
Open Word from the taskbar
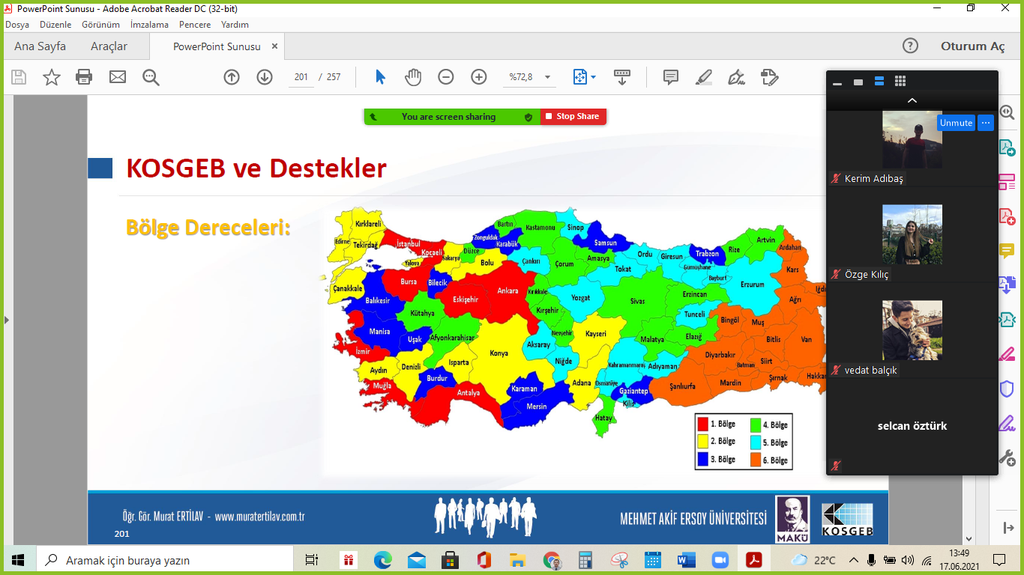tap(686, 560)
